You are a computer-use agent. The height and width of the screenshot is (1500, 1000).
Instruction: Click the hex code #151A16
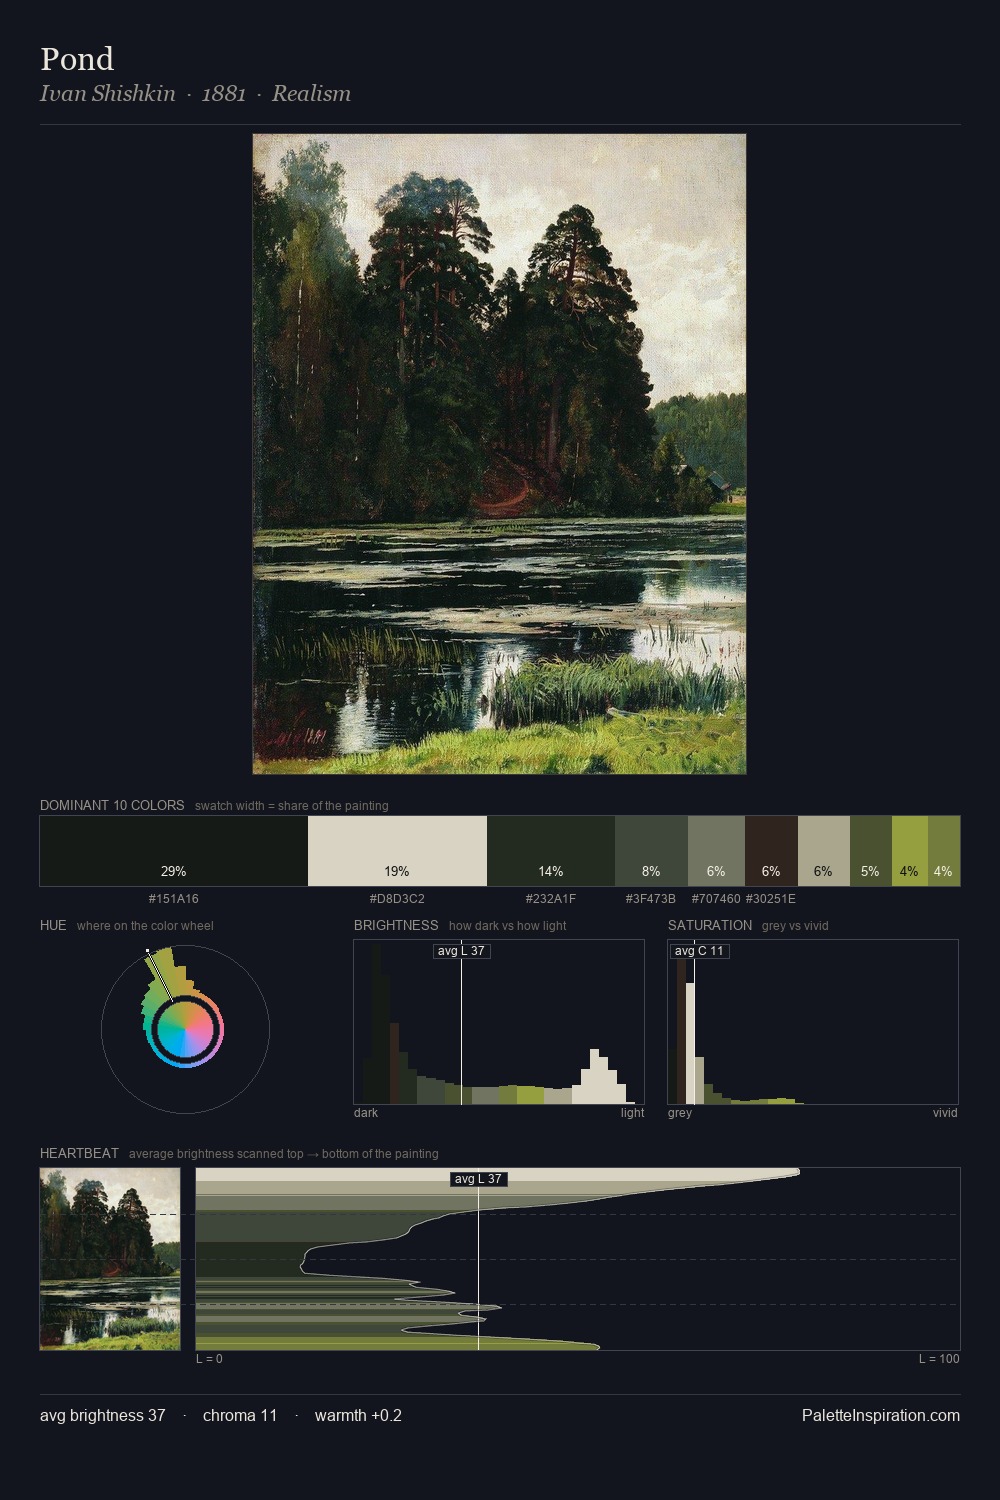174,899
